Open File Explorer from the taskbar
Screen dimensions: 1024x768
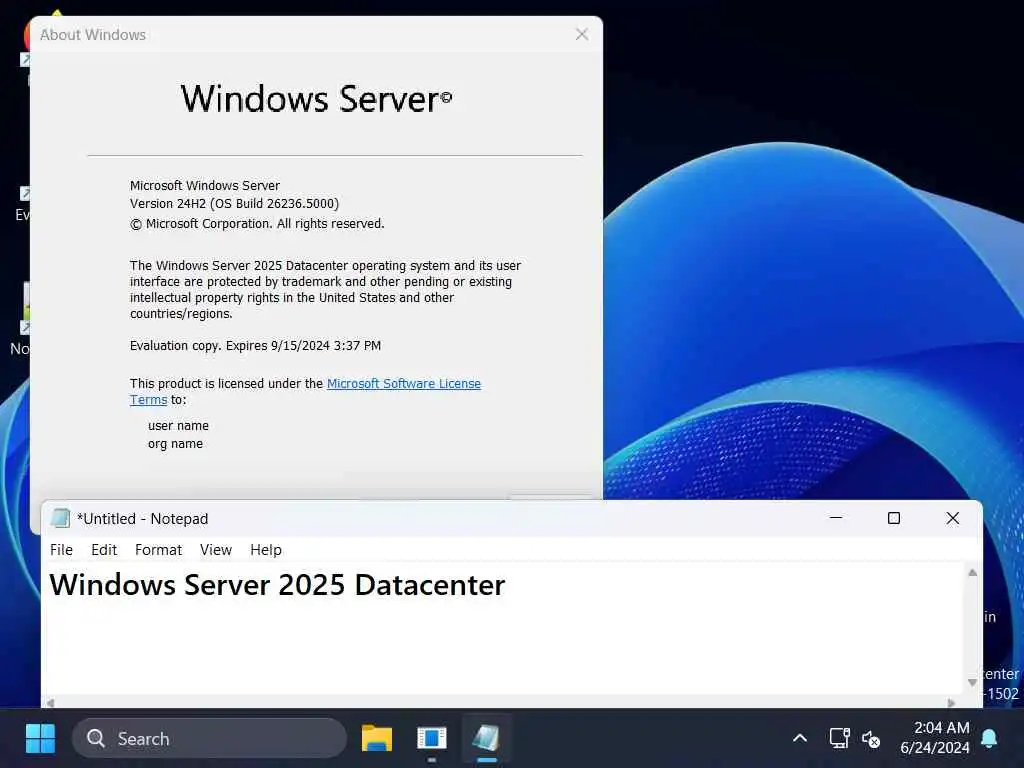pyautogui.click(x=377, y=739)
